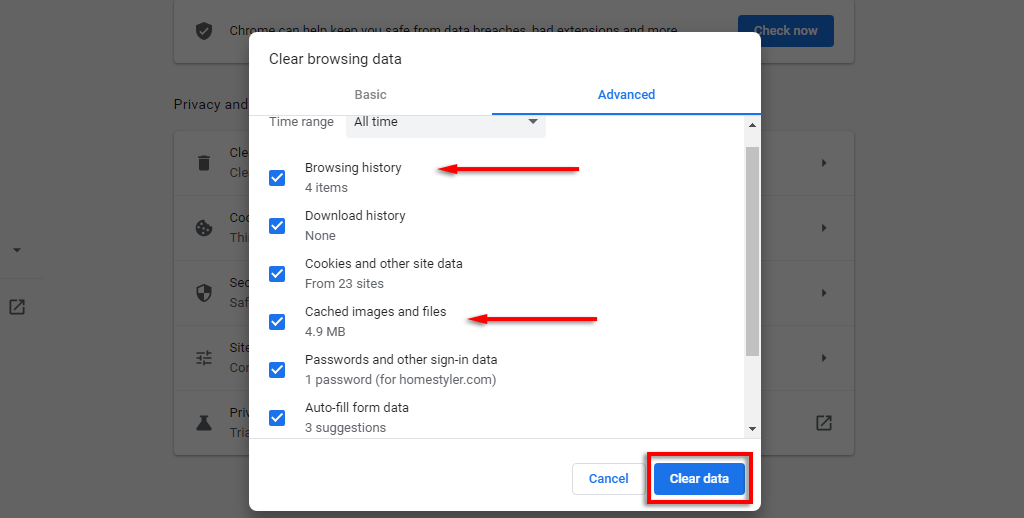
Task: Click the privacy sandbox flask icon
Action: (204, 423)
